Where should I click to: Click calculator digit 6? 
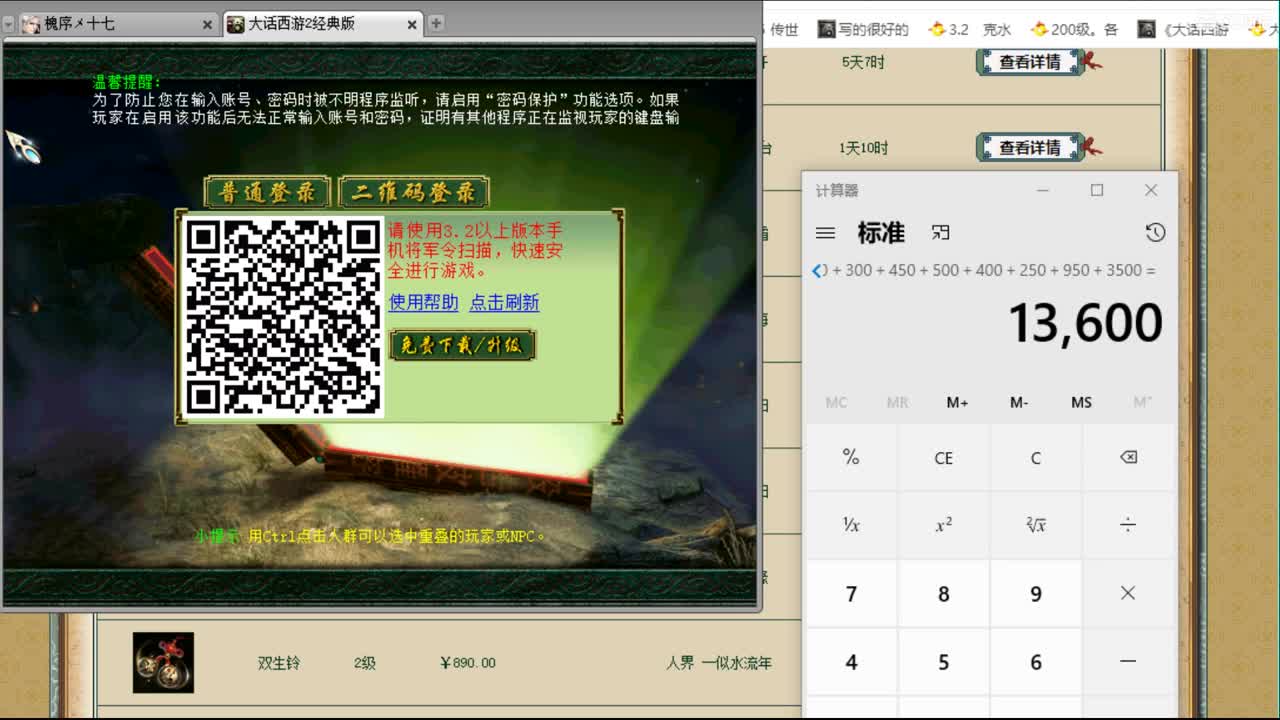point(1035,662)
